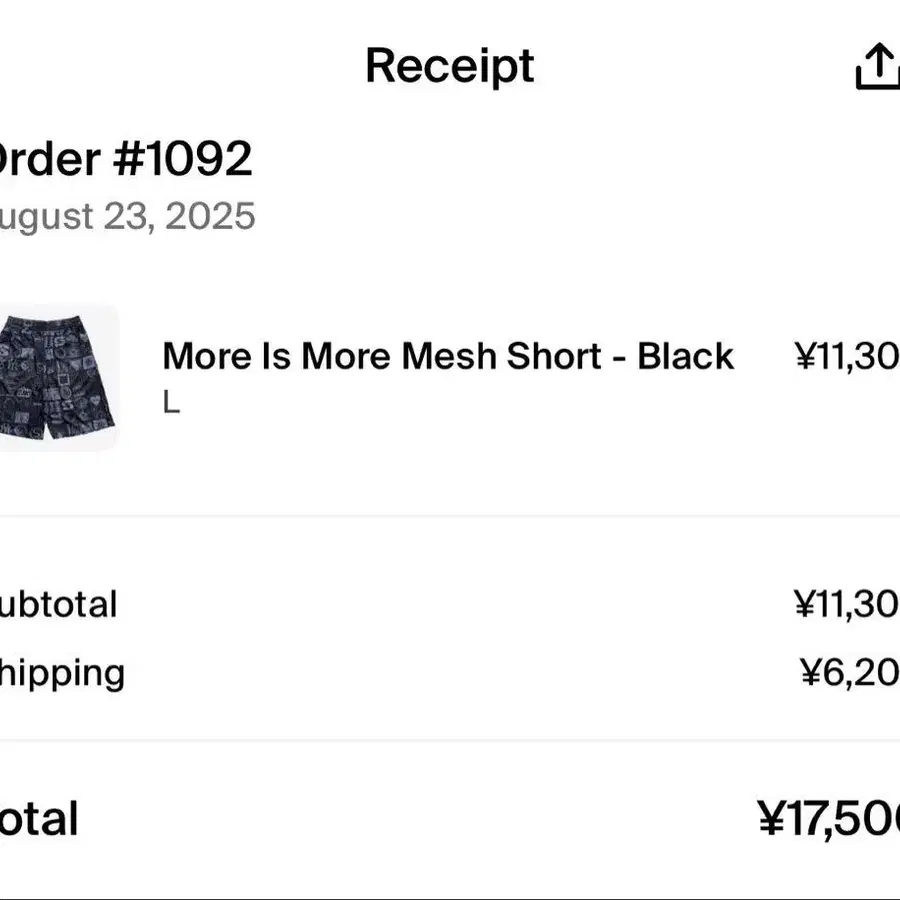Click the divider line above the Total row
The image size is (900, 900).
pos(450,740)
